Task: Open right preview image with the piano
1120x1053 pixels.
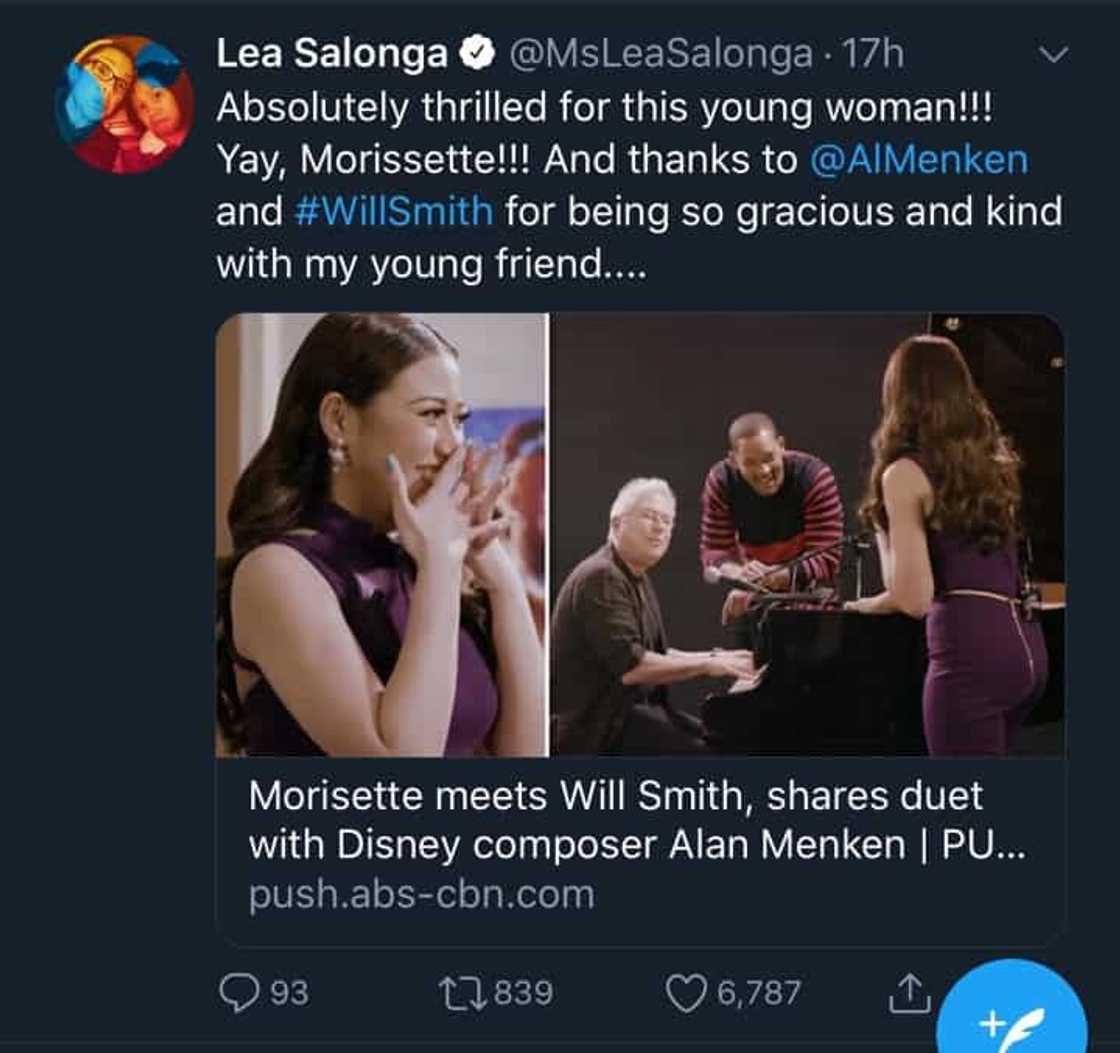Action: tap(808, 535)
